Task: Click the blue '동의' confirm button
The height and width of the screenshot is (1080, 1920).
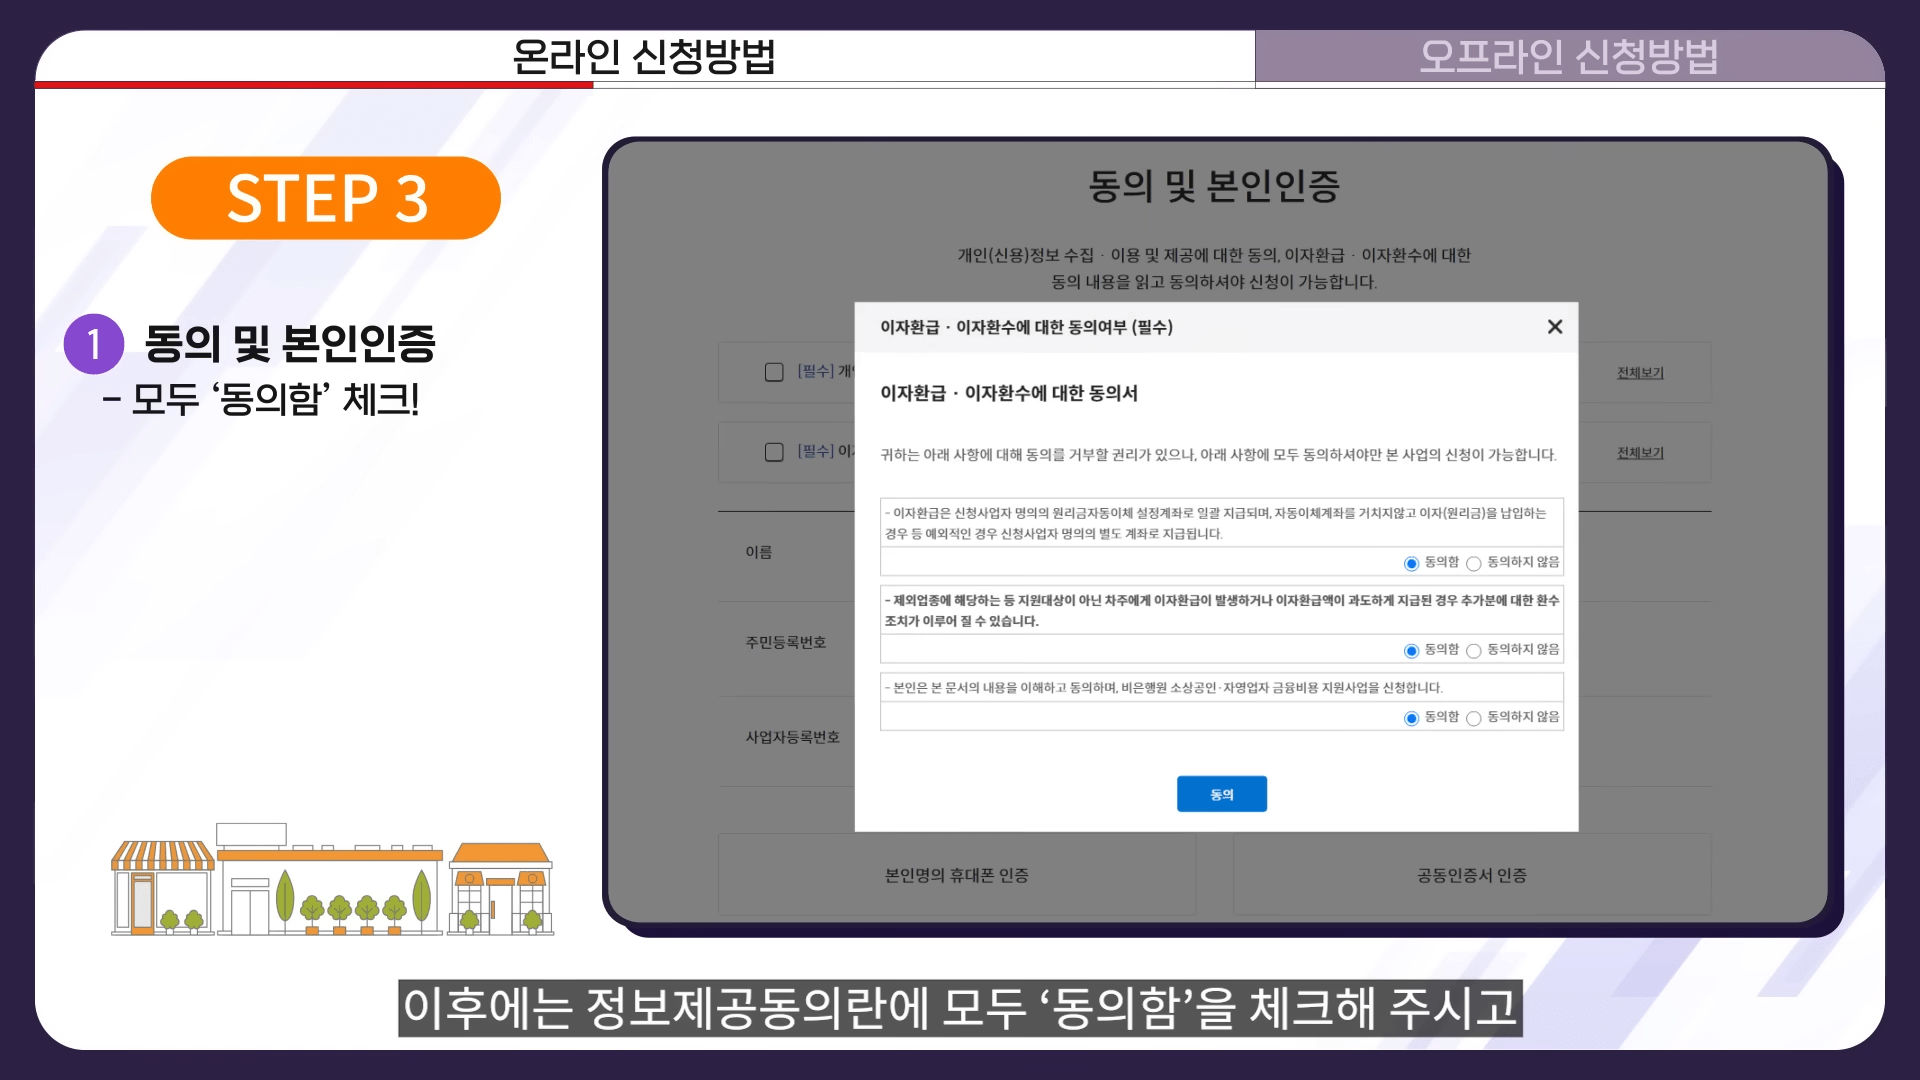Action: 1221,794
